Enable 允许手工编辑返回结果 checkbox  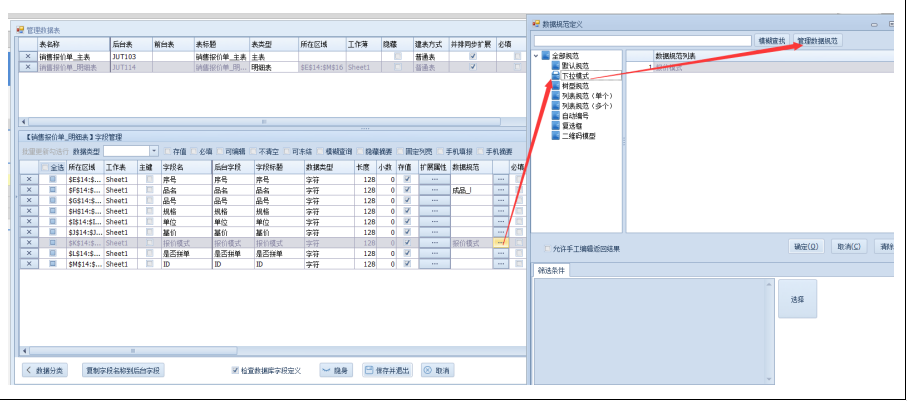[545, 248]
